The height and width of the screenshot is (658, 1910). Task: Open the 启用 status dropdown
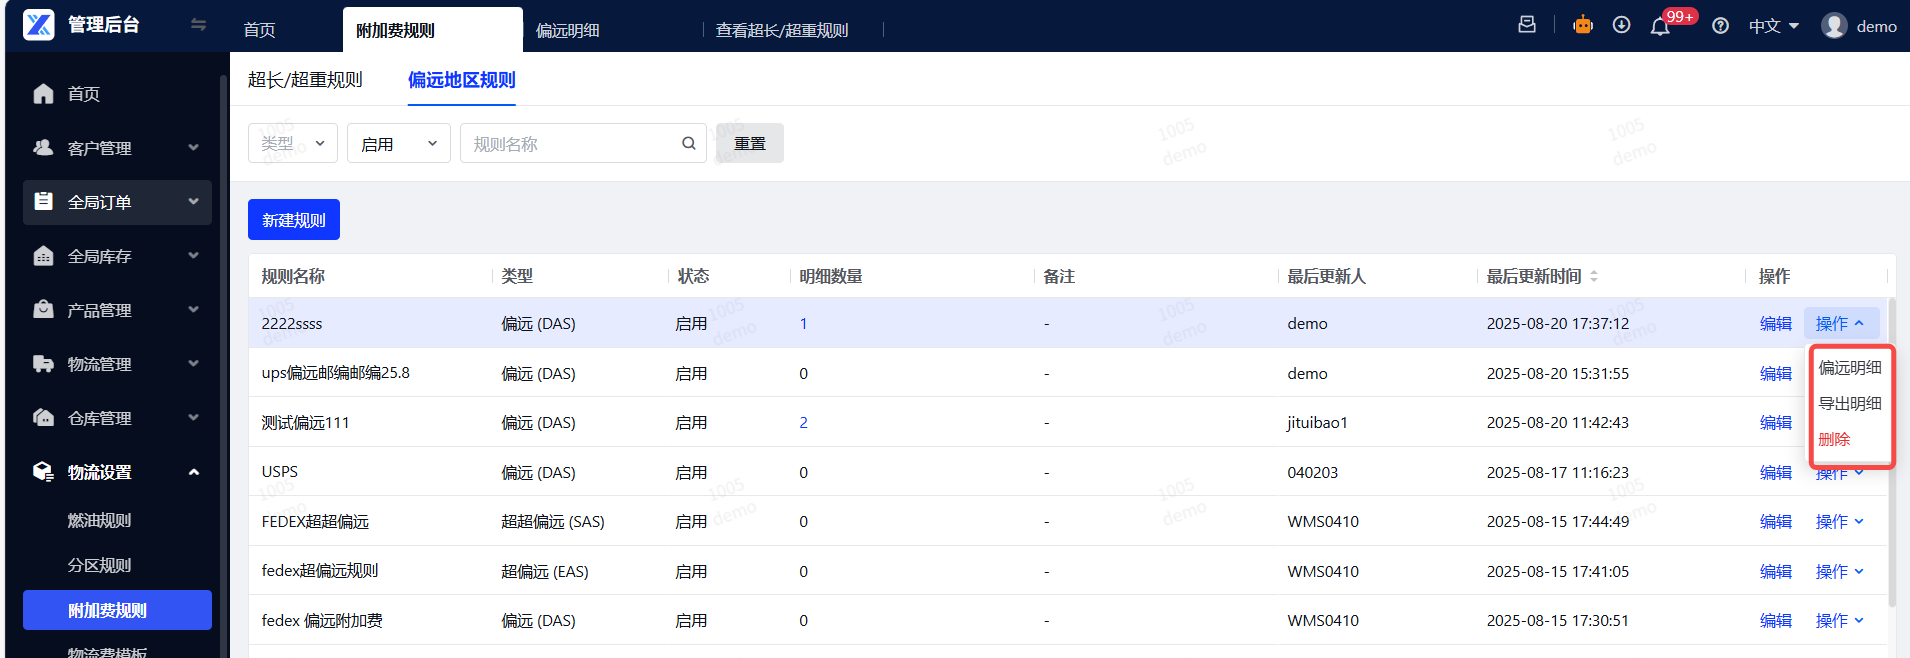coord(398,144)
